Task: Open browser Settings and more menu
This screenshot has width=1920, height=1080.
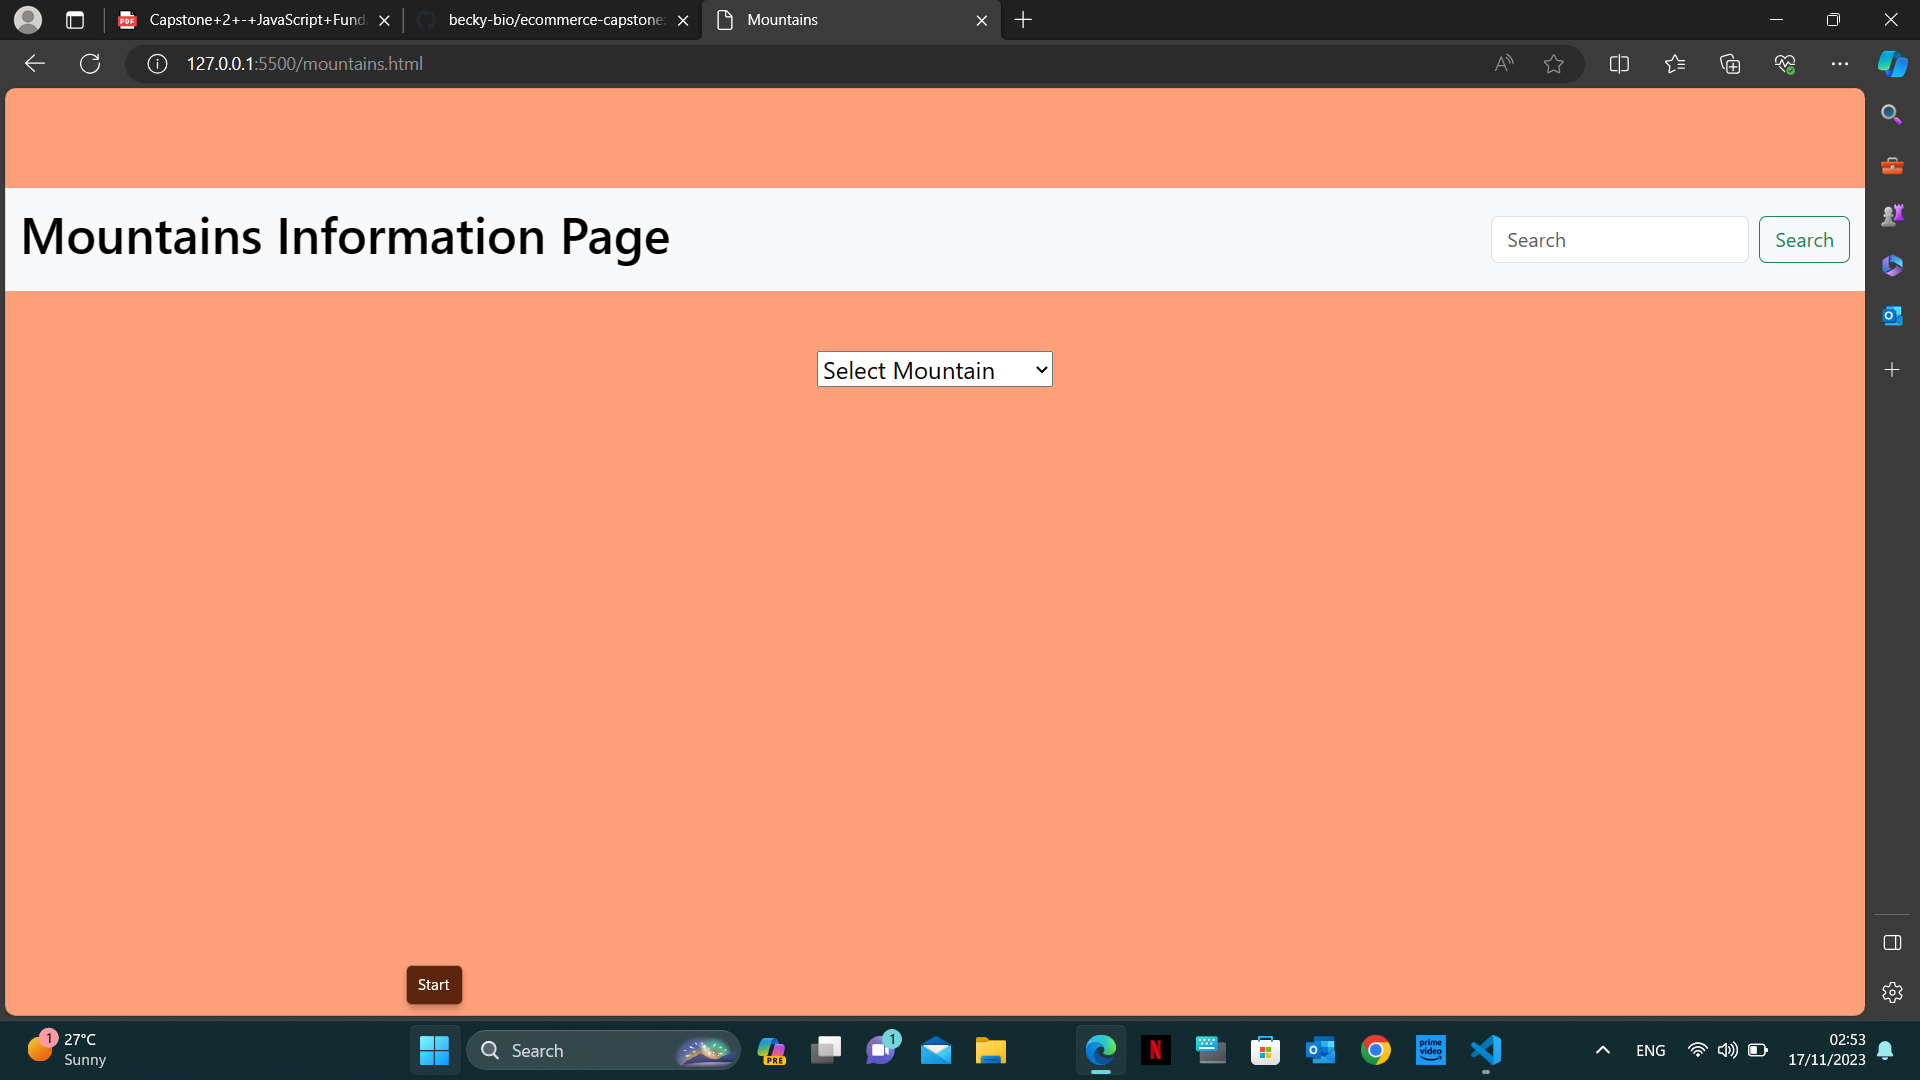Action: click(1839, 64)
